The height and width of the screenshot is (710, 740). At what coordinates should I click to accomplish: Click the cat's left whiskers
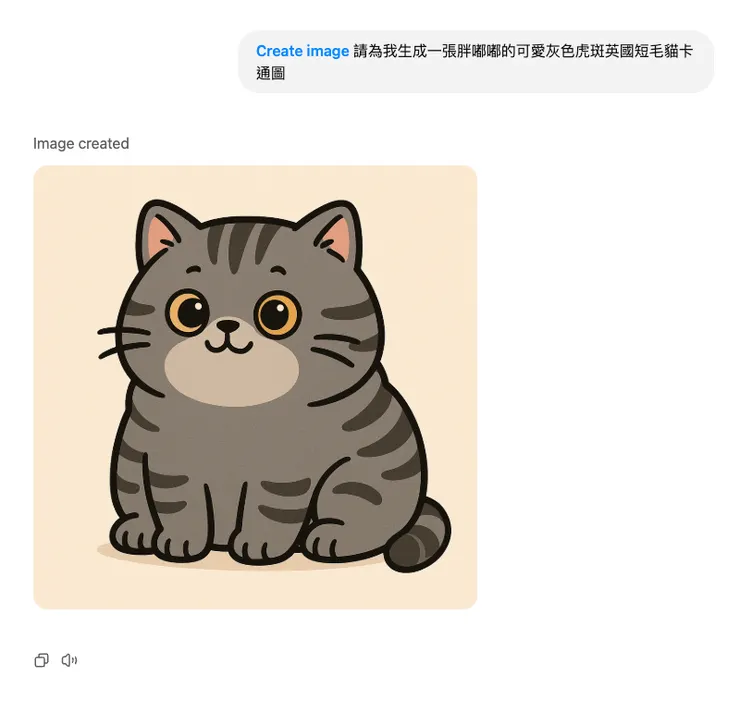click(124, 341)
